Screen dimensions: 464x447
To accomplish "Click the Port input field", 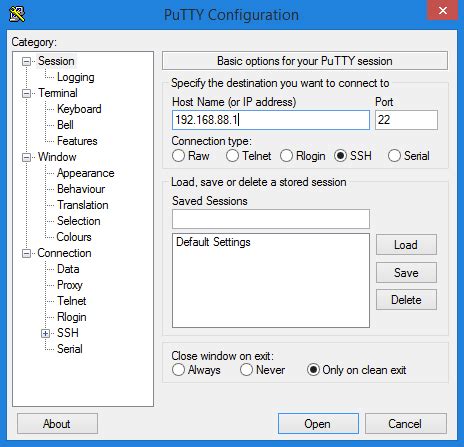I will point(406,120).
